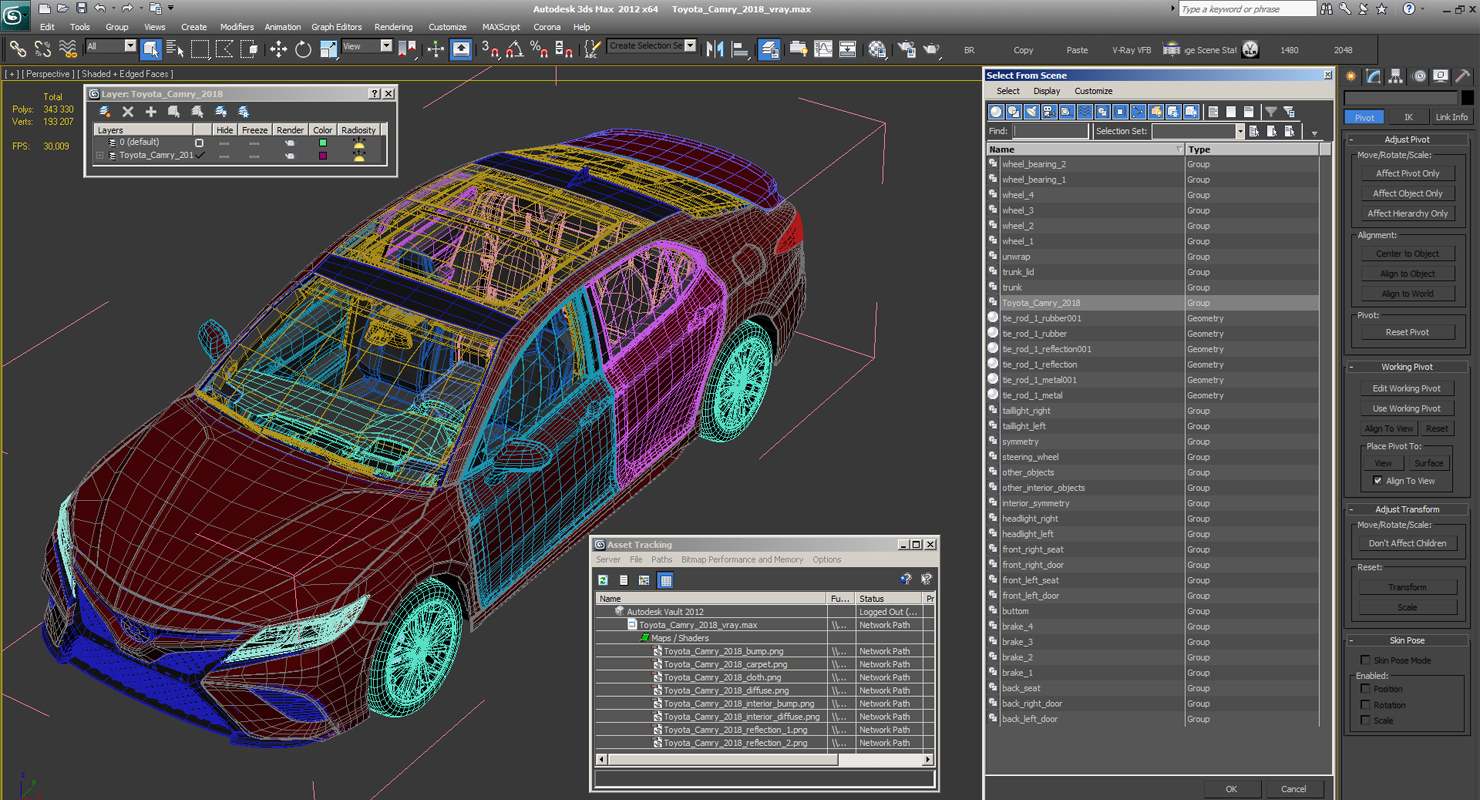
Task: Click the Find input field in Select From Scene
Action: pos(1050,132)
